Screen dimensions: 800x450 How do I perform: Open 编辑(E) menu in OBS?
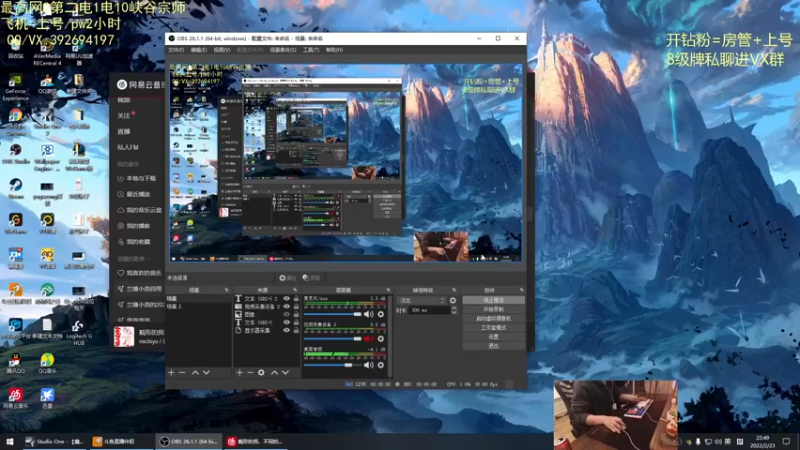coord(199,50)
